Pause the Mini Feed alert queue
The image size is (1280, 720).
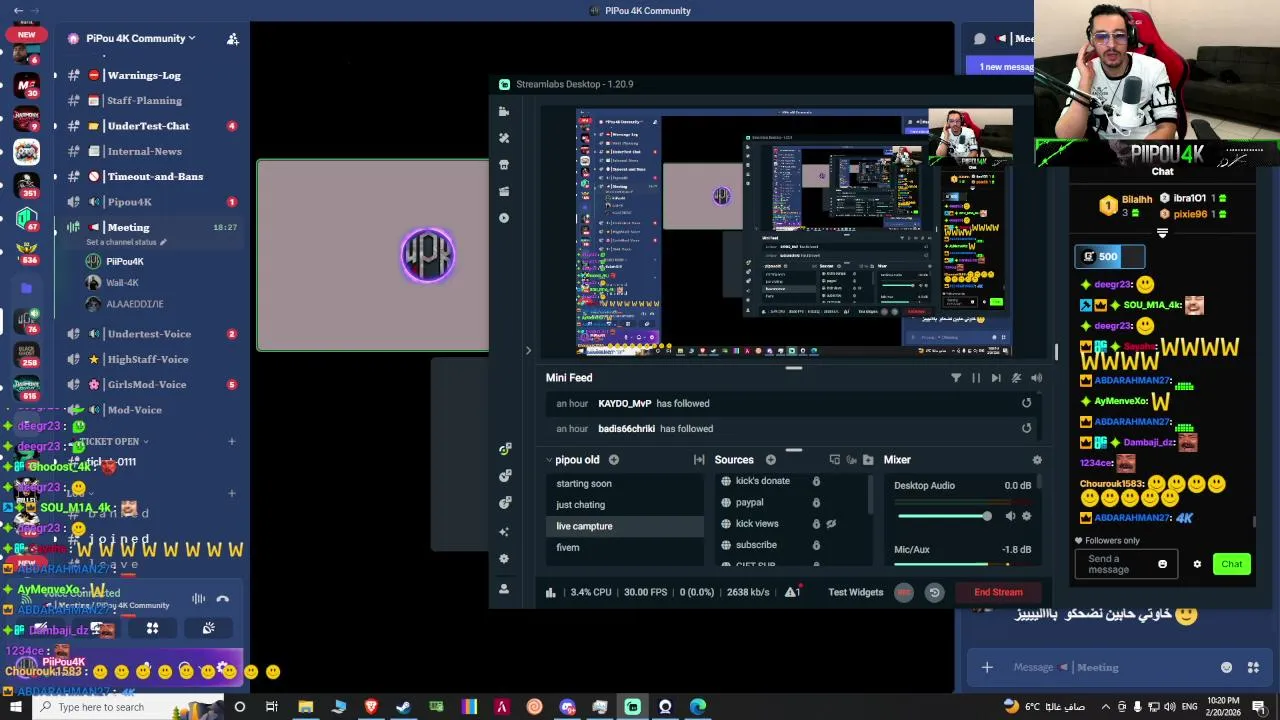(976, 378)
